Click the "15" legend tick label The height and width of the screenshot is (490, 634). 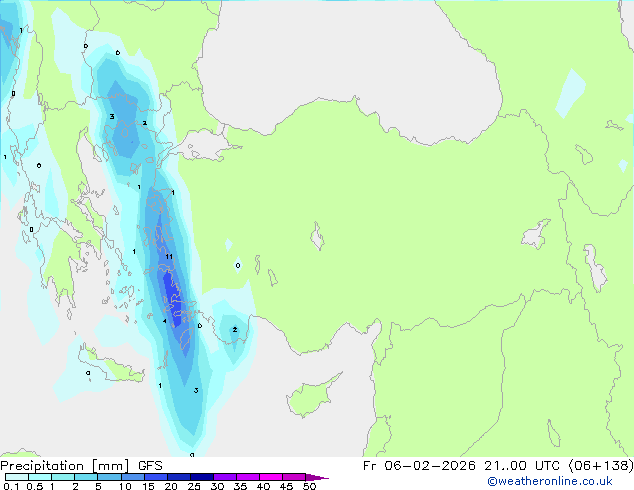click(148, 486)
